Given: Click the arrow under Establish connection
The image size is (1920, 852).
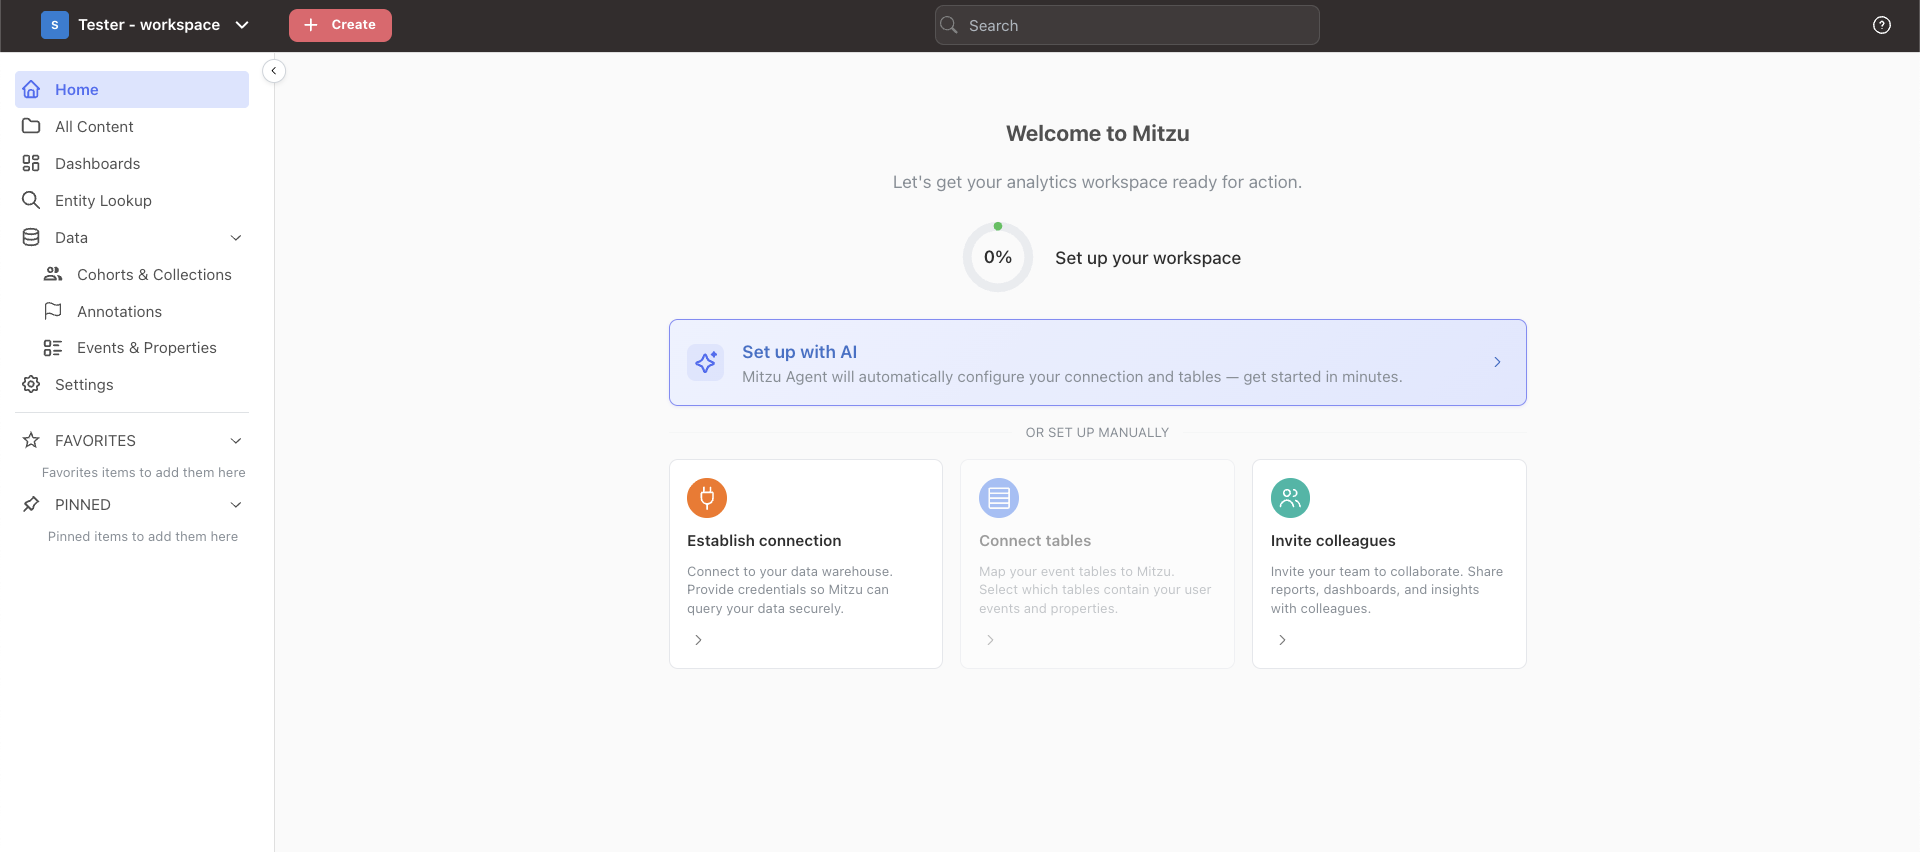Looking at the screenshot, I should [698, 640].
